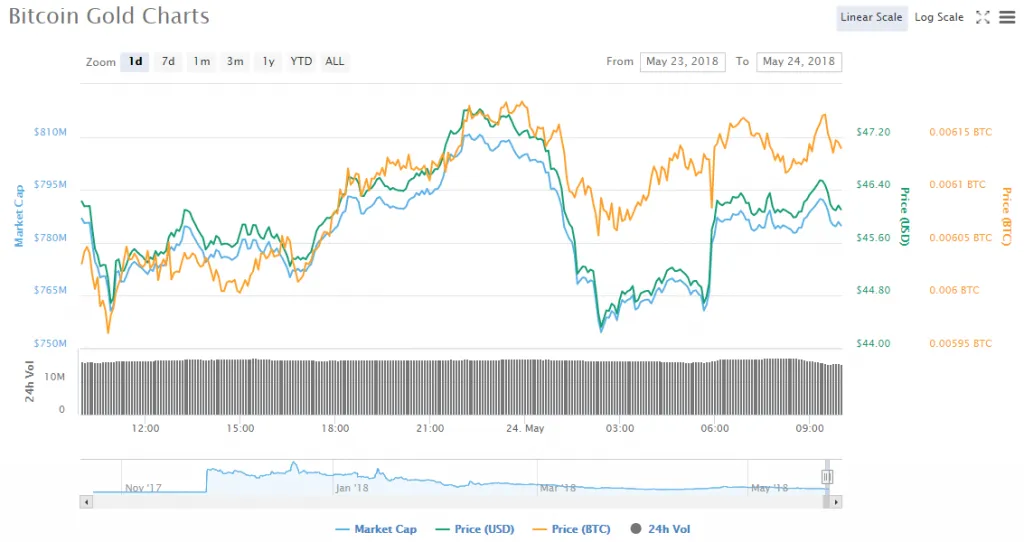Click the $780M market cap axis label

click(50, 238)
